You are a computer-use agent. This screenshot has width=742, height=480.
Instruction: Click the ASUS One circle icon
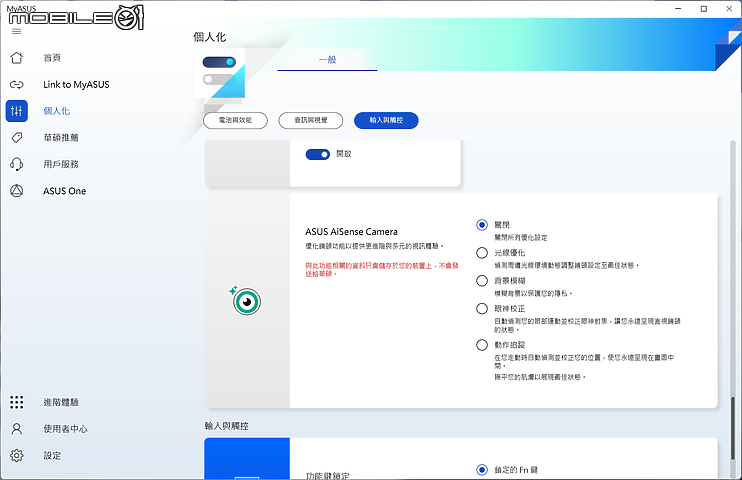pos(17,191)
